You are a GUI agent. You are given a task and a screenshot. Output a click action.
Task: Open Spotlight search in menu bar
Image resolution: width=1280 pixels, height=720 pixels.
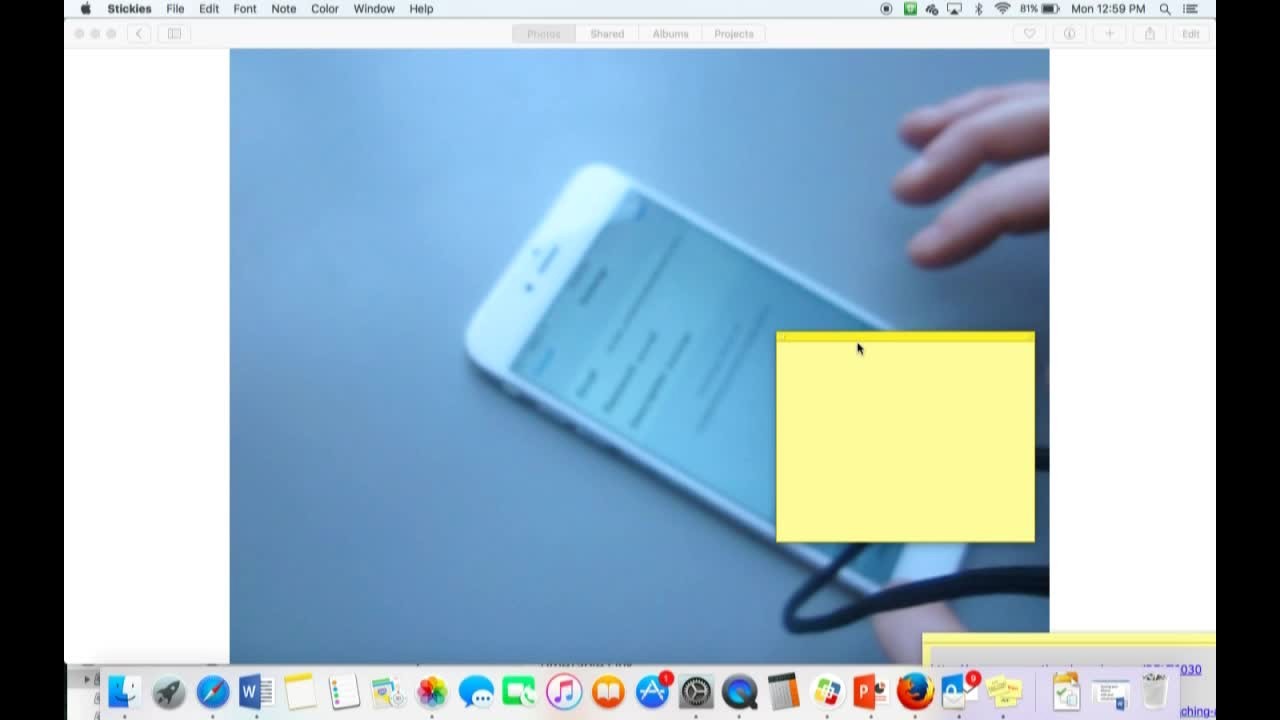[x=1165, y=9]
